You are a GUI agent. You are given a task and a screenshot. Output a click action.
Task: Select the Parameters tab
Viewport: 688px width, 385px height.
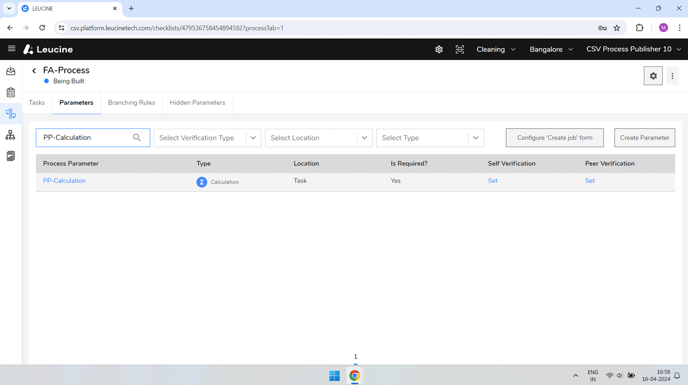[x=76, y=103]
